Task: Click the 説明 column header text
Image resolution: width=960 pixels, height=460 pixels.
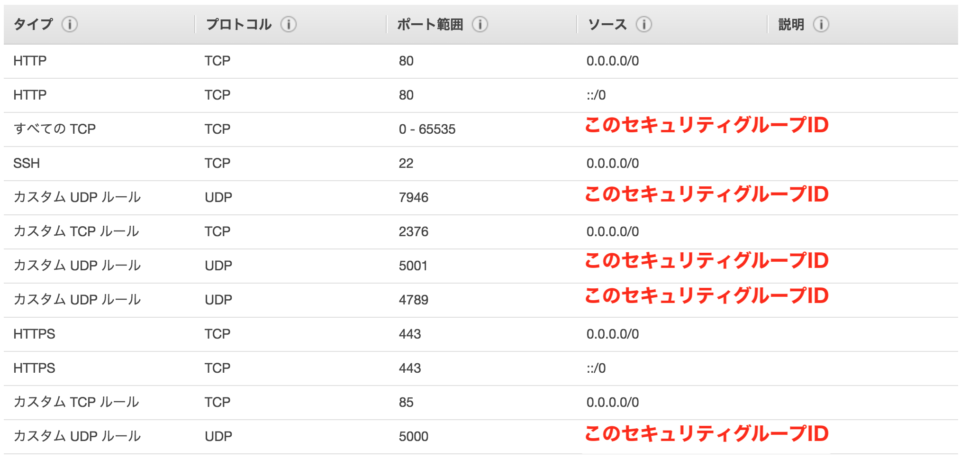Action: click(x=791, y=25)
